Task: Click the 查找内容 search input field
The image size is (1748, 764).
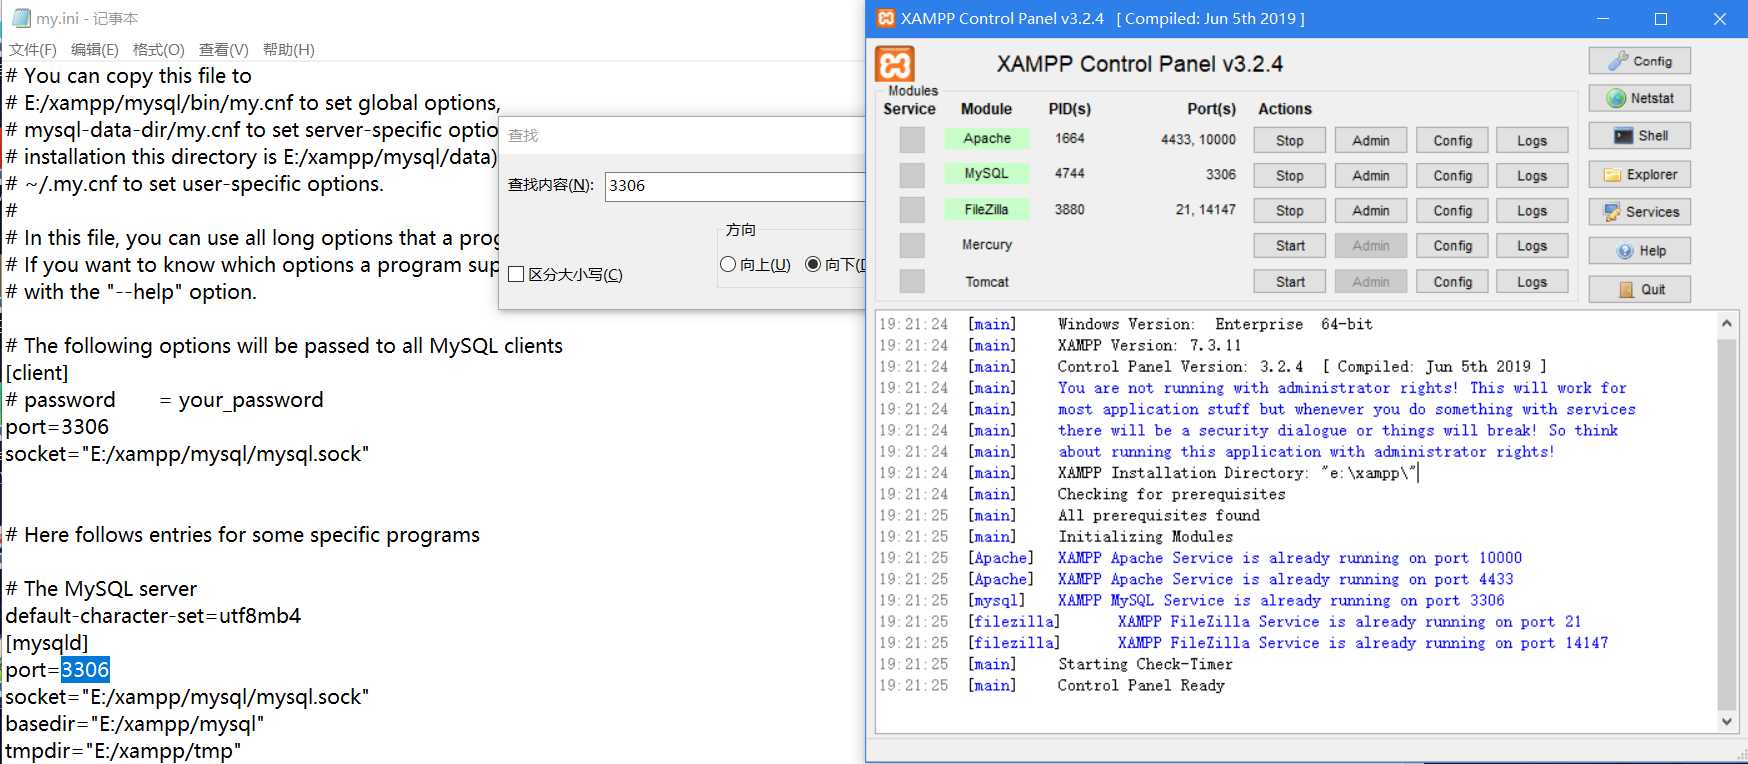Action: pos(735,186)
